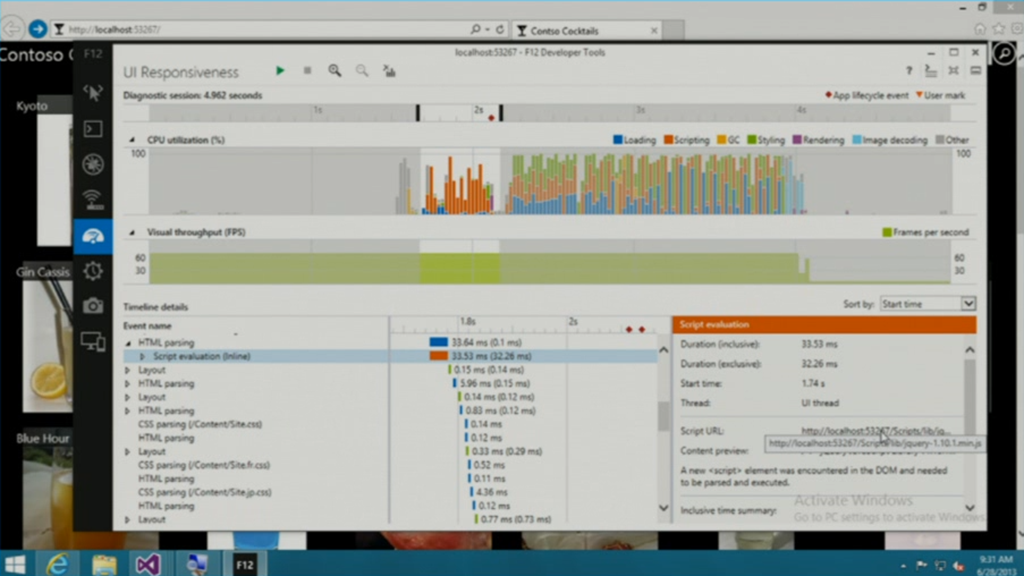
Task: Click the 33.53 ms Duration (inclusive) value
Action: click(819, 344)
